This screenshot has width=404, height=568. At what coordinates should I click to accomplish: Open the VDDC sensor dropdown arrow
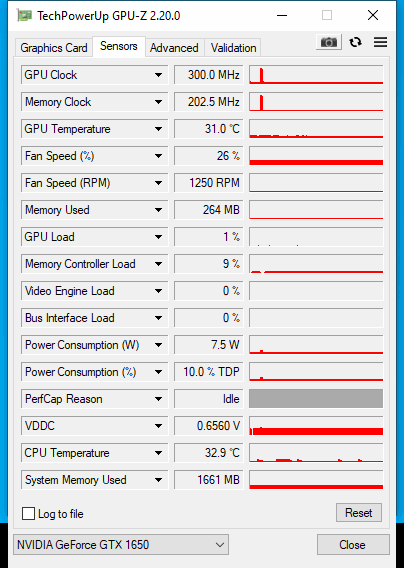coord(158,426)
